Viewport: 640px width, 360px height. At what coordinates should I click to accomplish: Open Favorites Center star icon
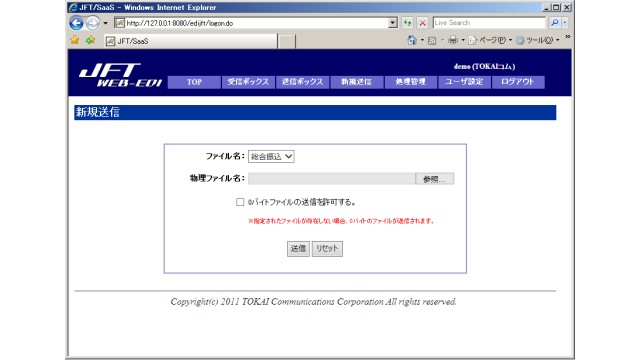click(75, 40)
